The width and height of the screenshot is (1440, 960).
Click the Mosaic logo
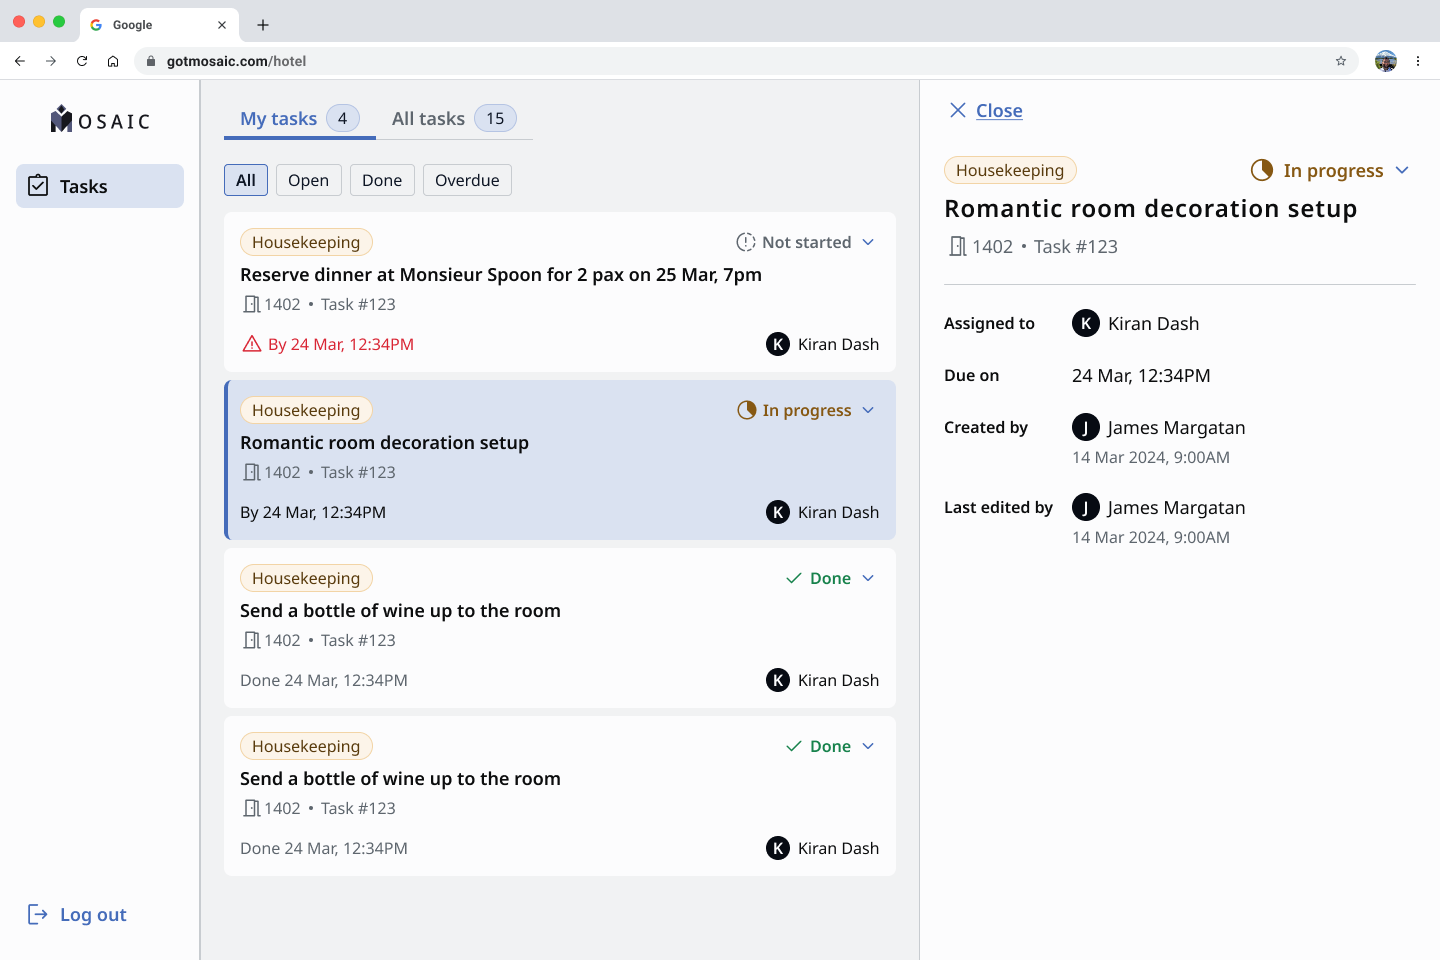[100, 120]
